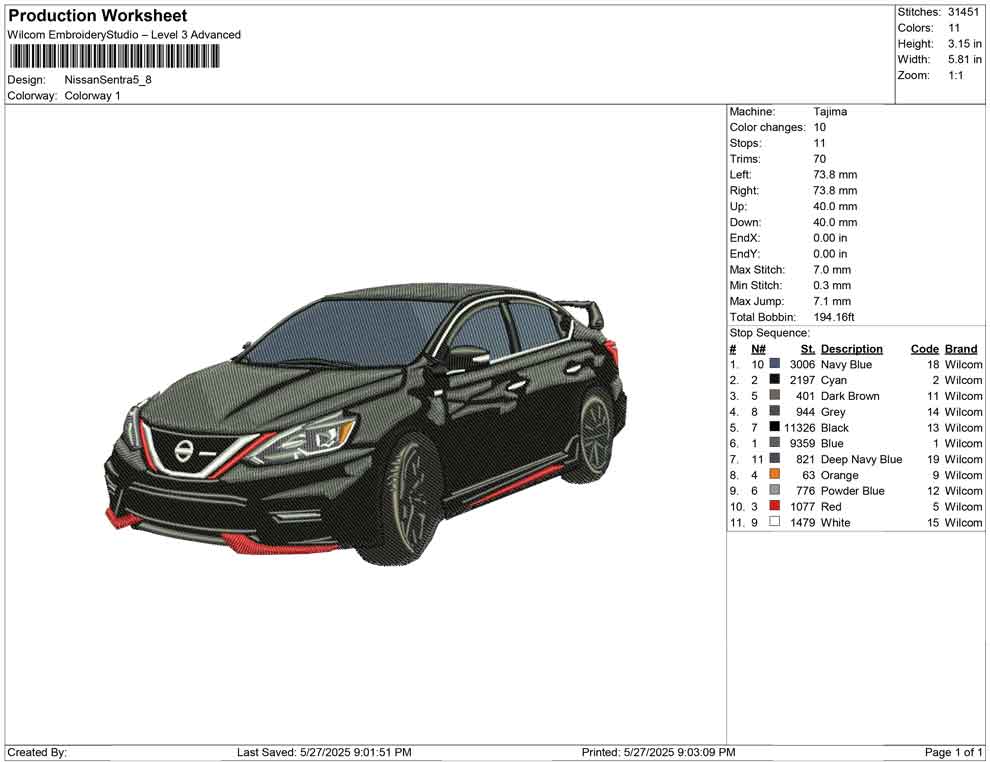Click the stitch count 11326 in Black row
Viewport: 990px width, 762px height.
coord(799,427)
